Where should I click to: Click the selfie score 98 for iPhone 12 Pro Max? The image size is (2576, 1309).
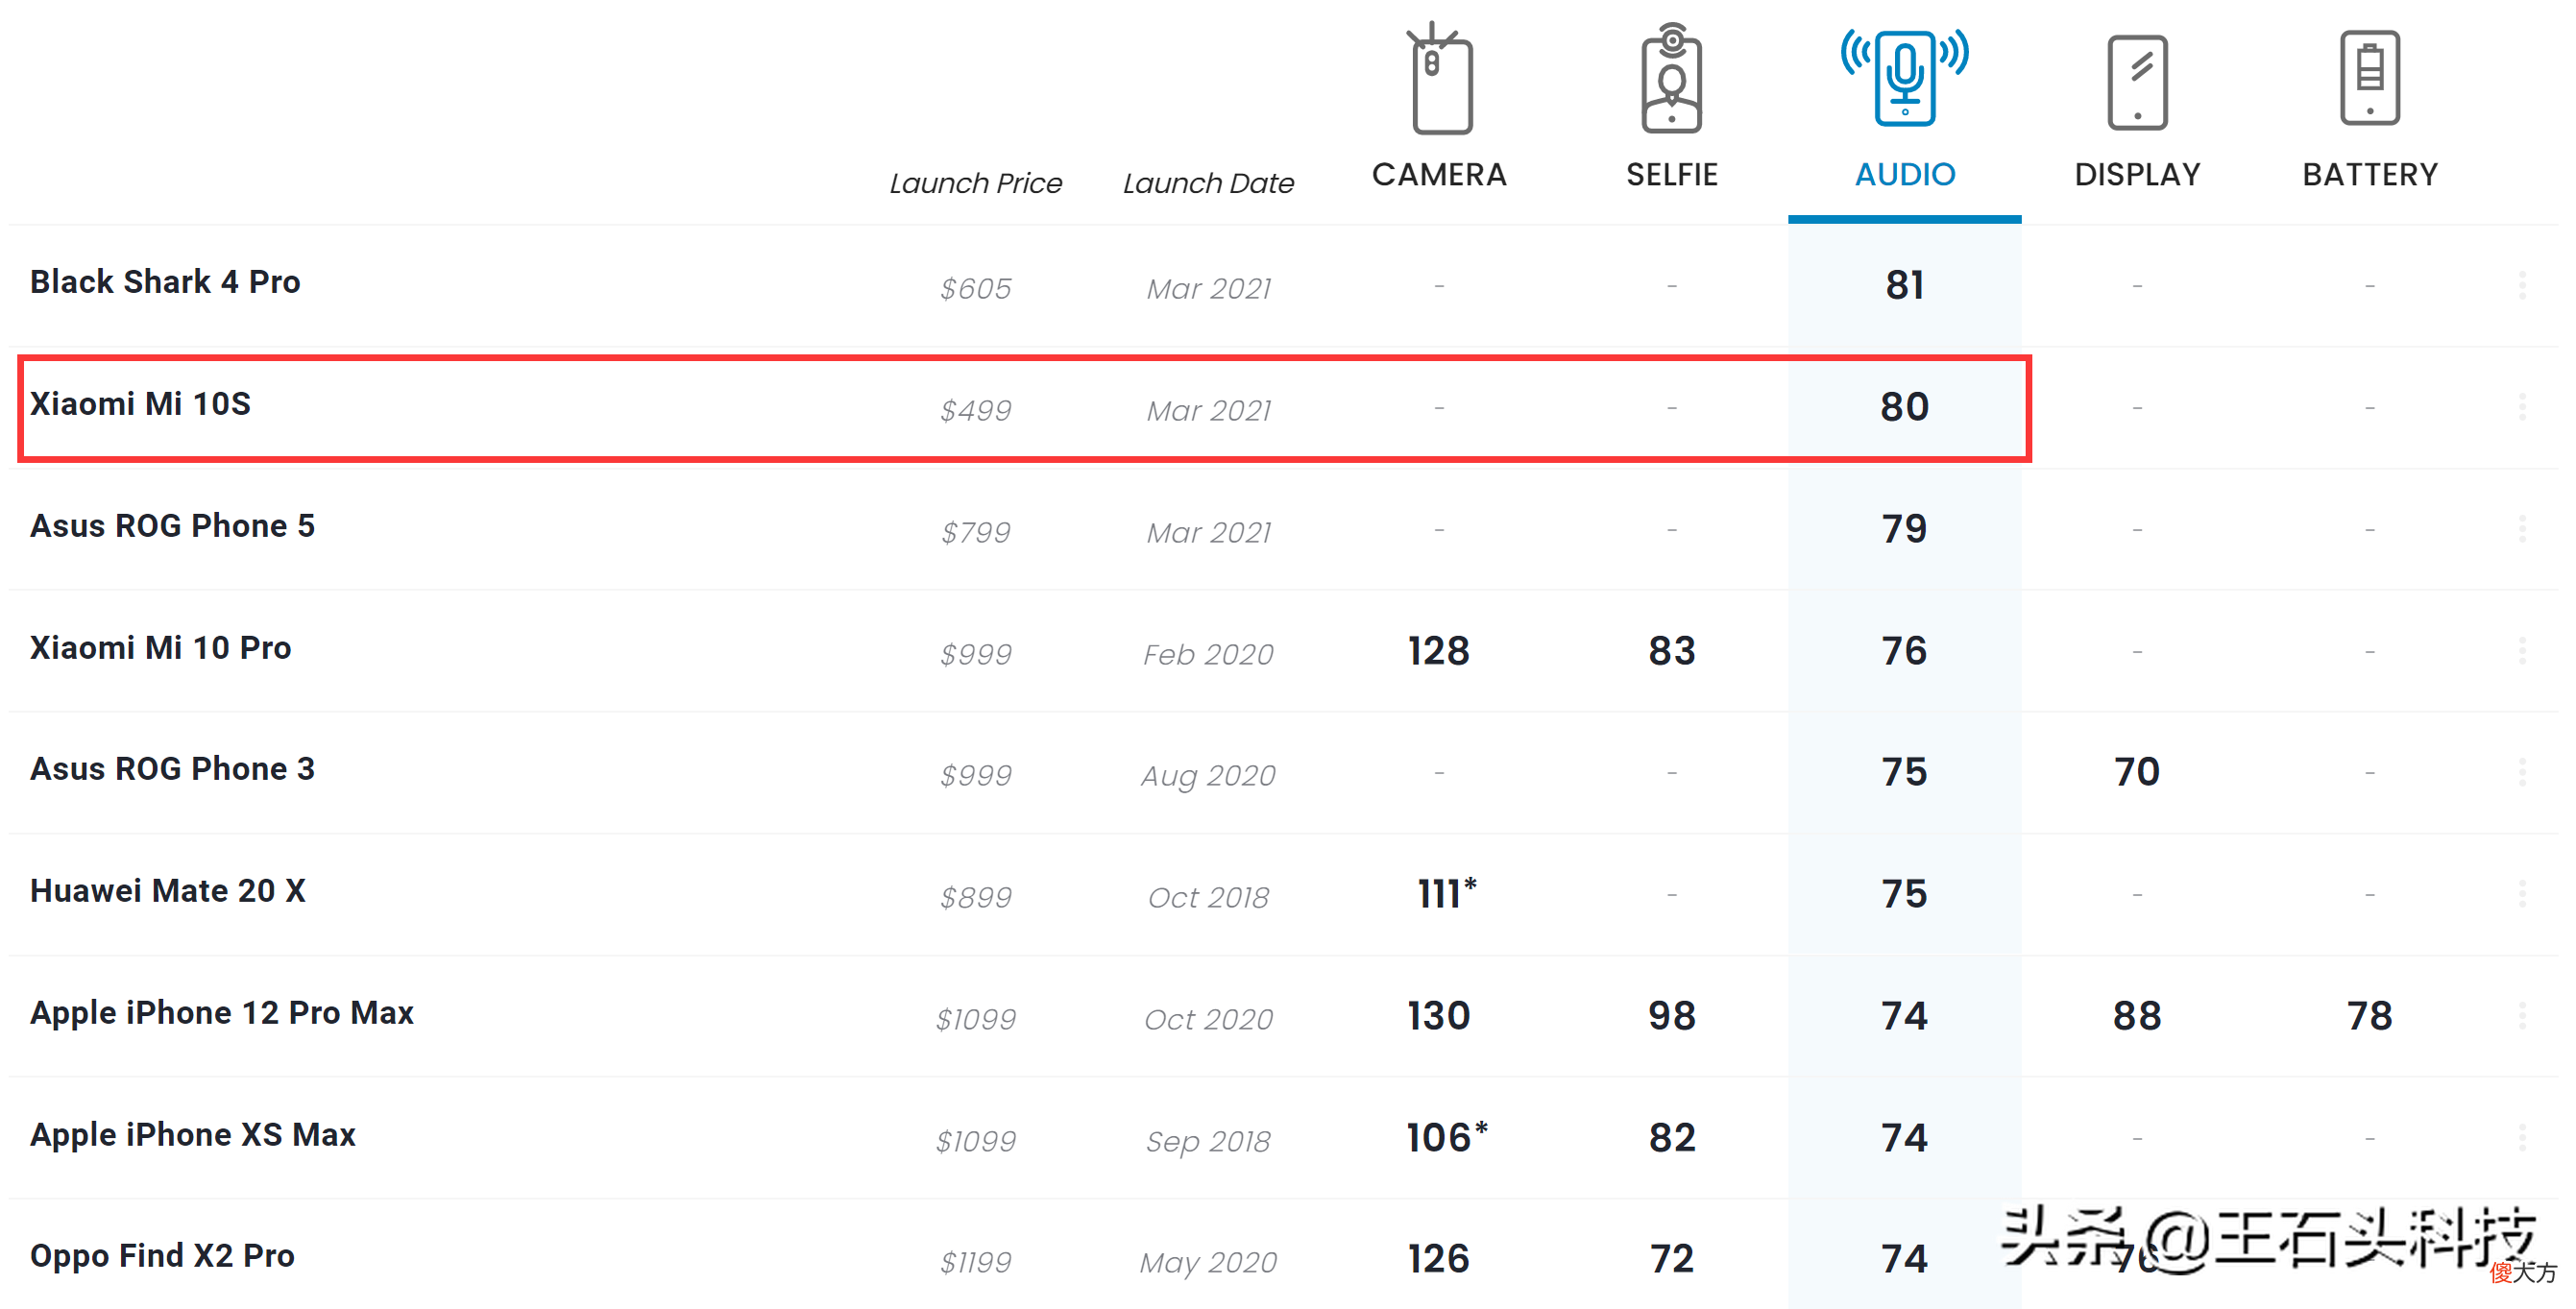(1672, 1016)
